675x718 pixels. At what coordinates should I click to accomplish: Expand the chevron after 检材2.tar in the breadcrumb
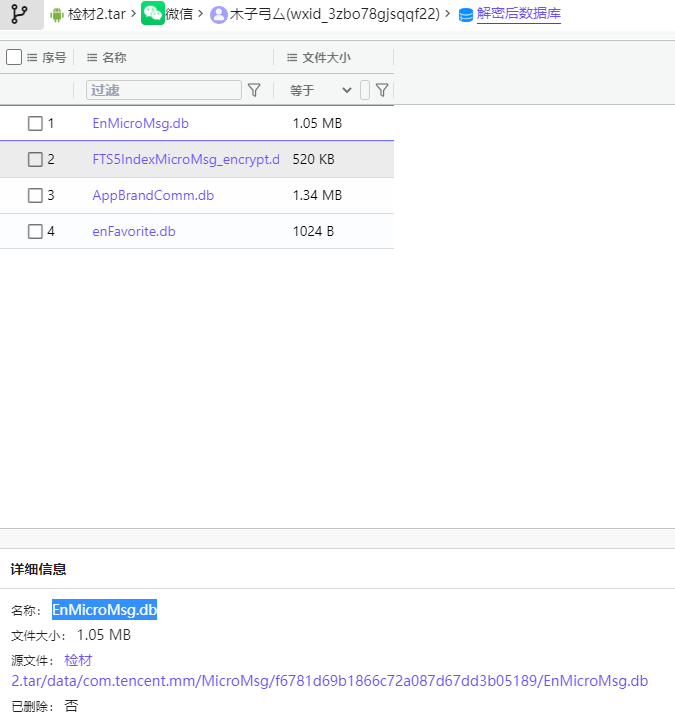(133, 14)
